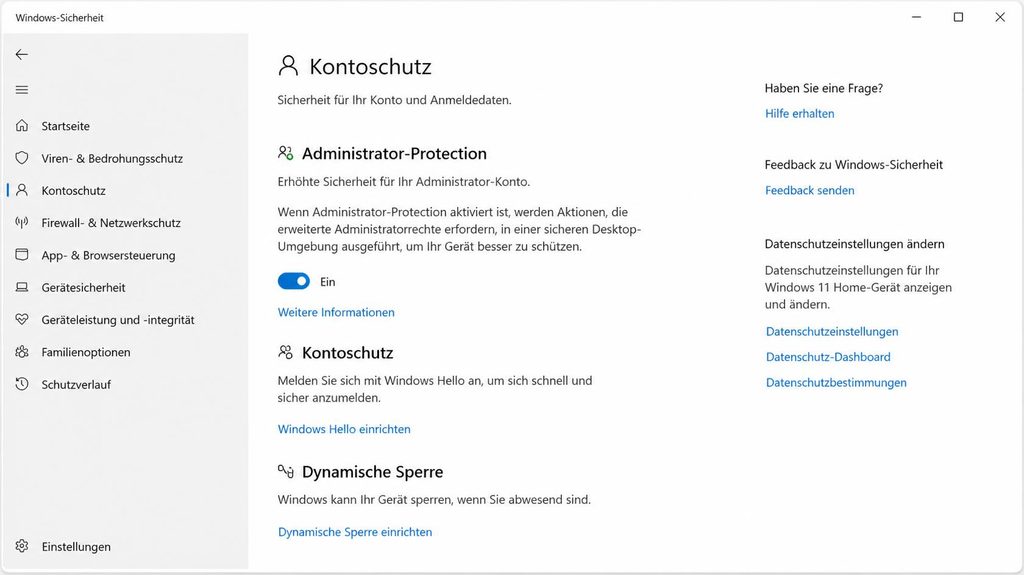Click the 'Ein' toggle state label
Viewport: 1024px width, 575px height.
pos(327,282)
